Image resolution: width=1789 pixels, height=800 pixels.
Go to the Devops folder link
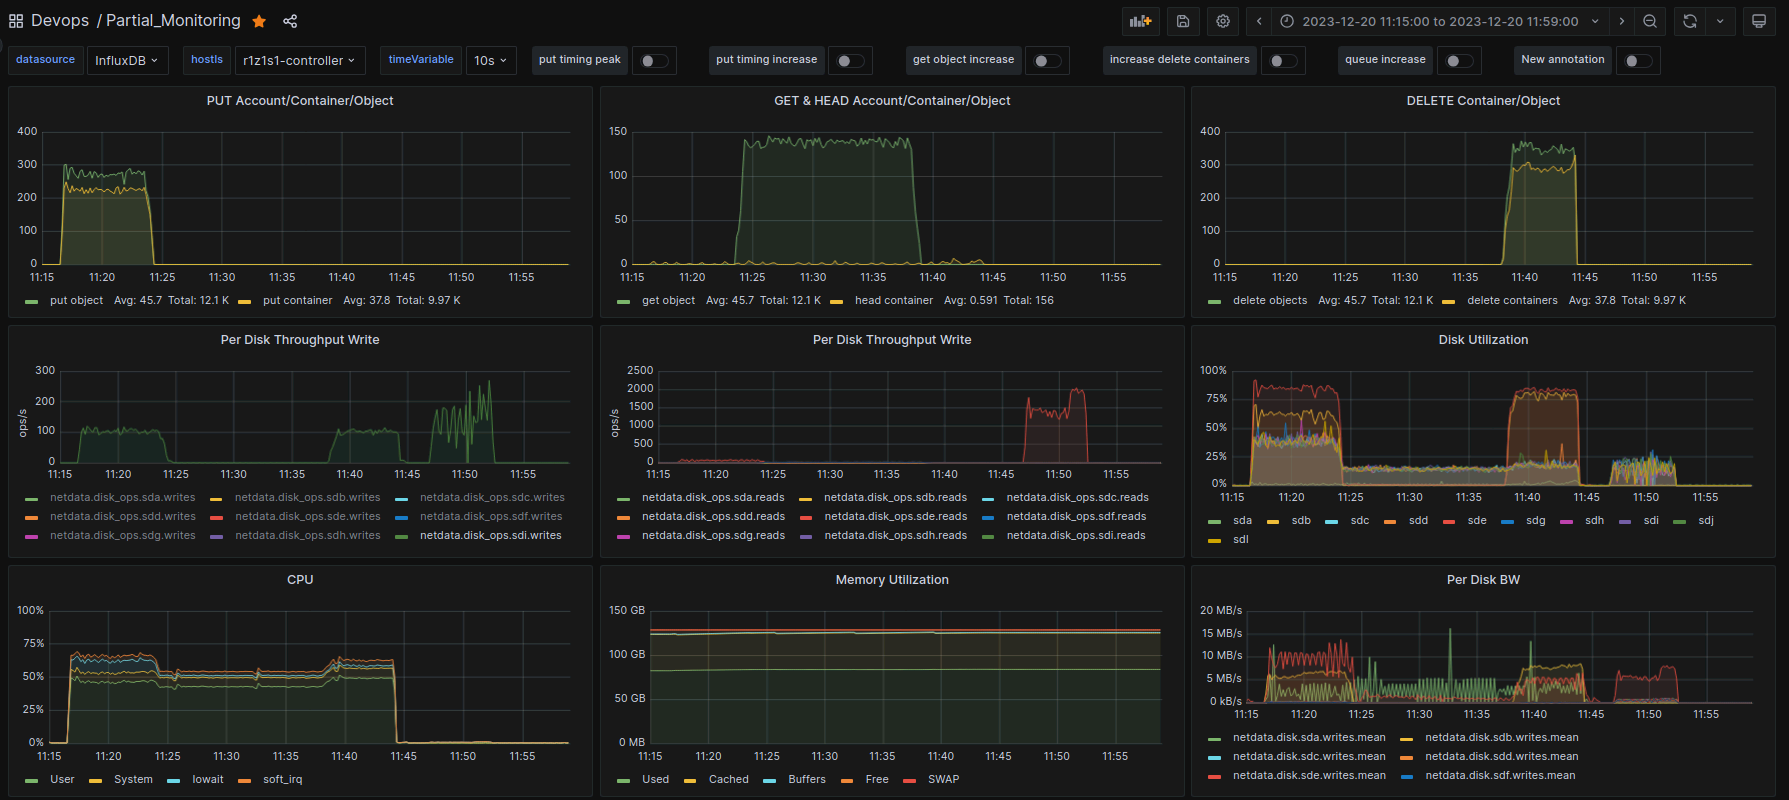59,21
